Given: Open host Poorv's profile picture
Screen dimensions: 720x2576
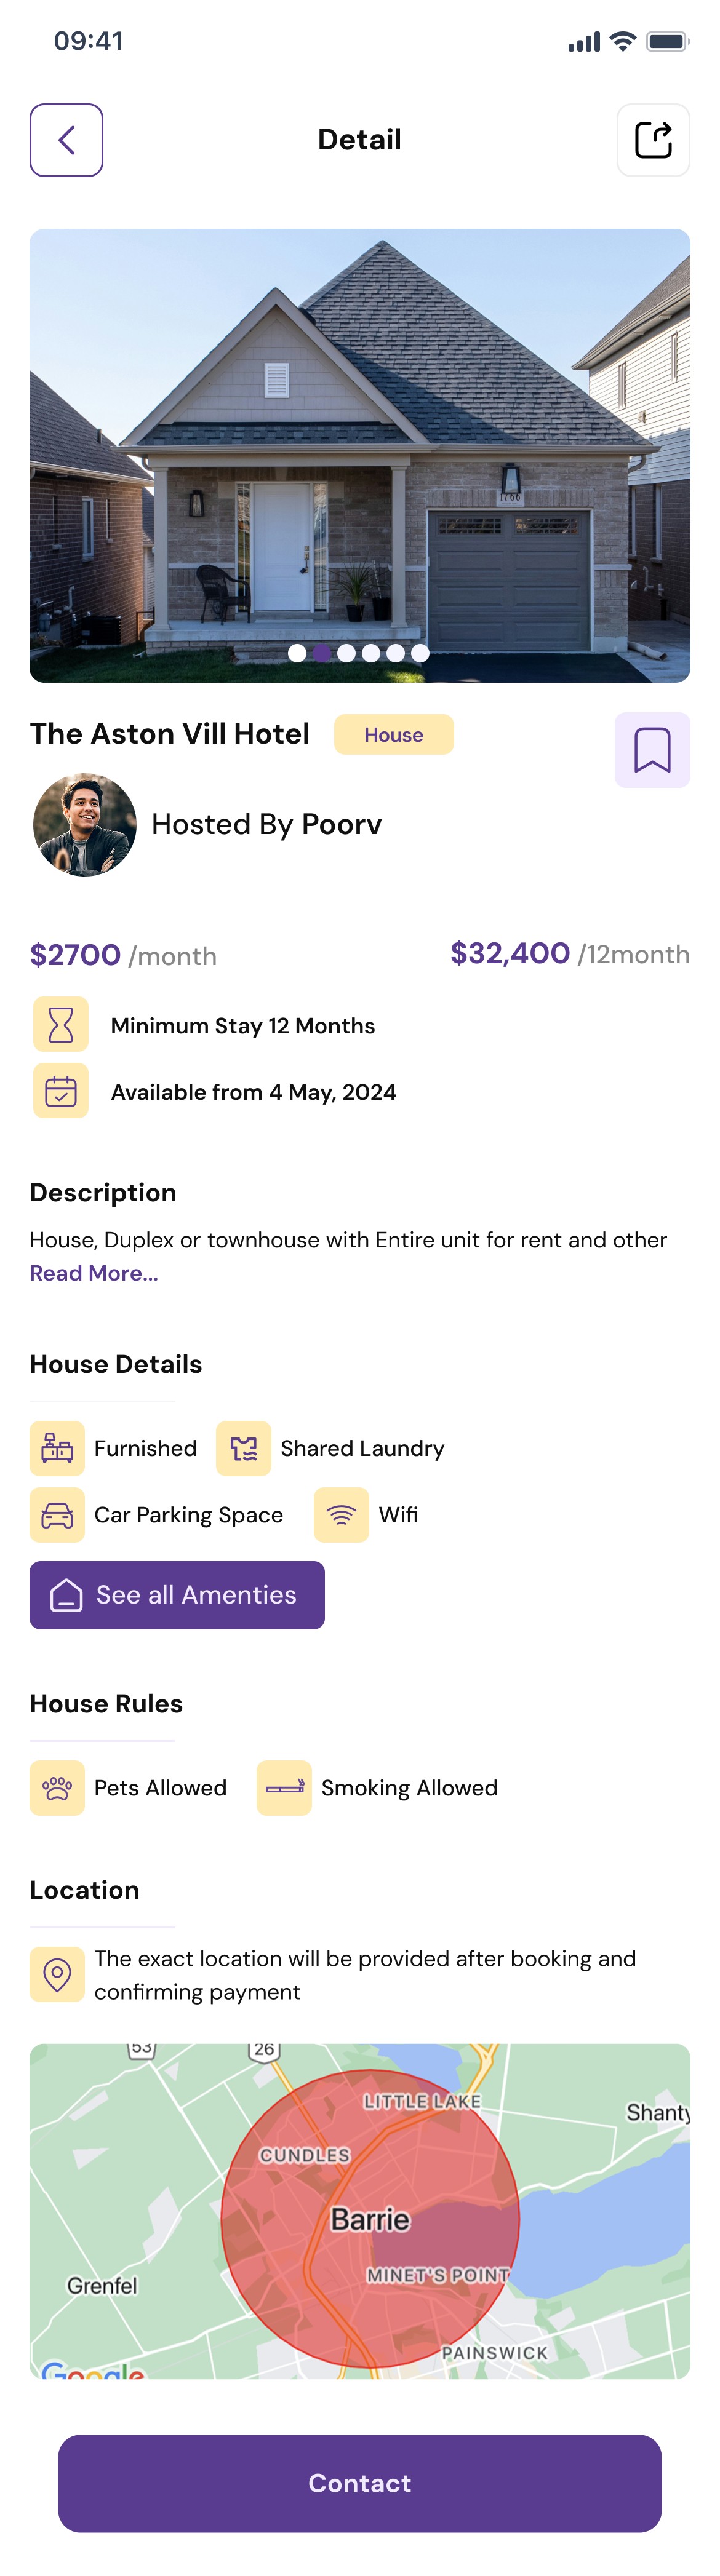Looking at the screenshot, I should point(85,825).
